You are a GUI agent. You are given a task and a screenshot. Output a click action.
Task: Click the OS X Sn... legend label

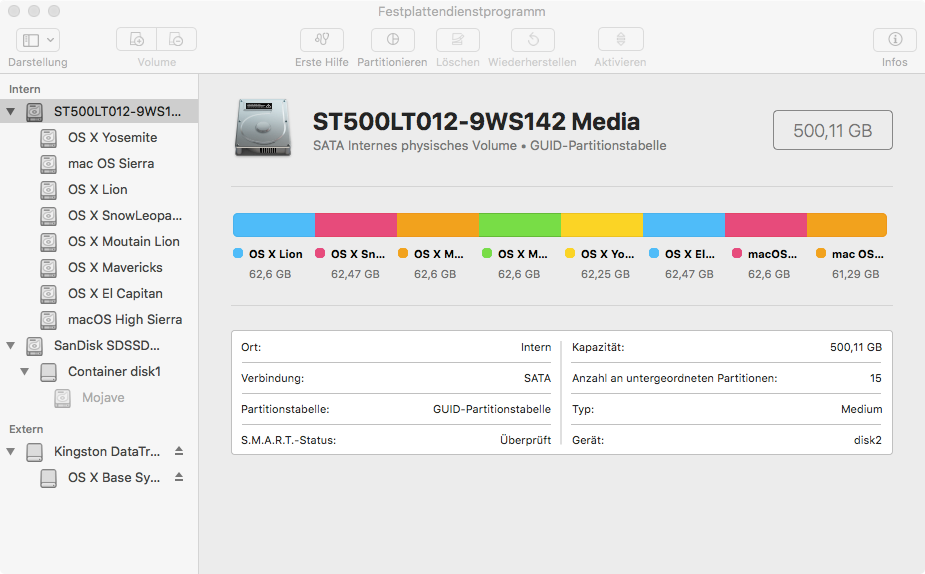(358, 254)
